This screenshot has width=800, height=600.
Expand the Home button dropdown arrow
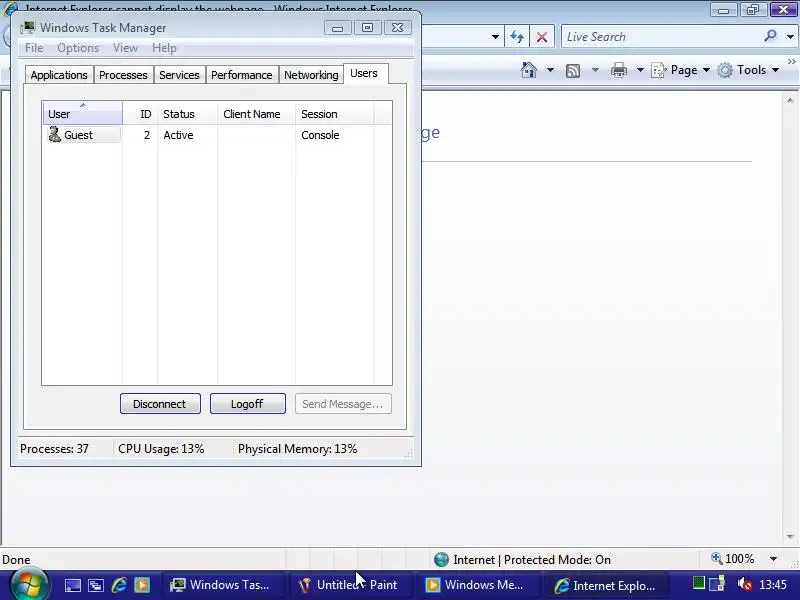(x=550, y=70)
